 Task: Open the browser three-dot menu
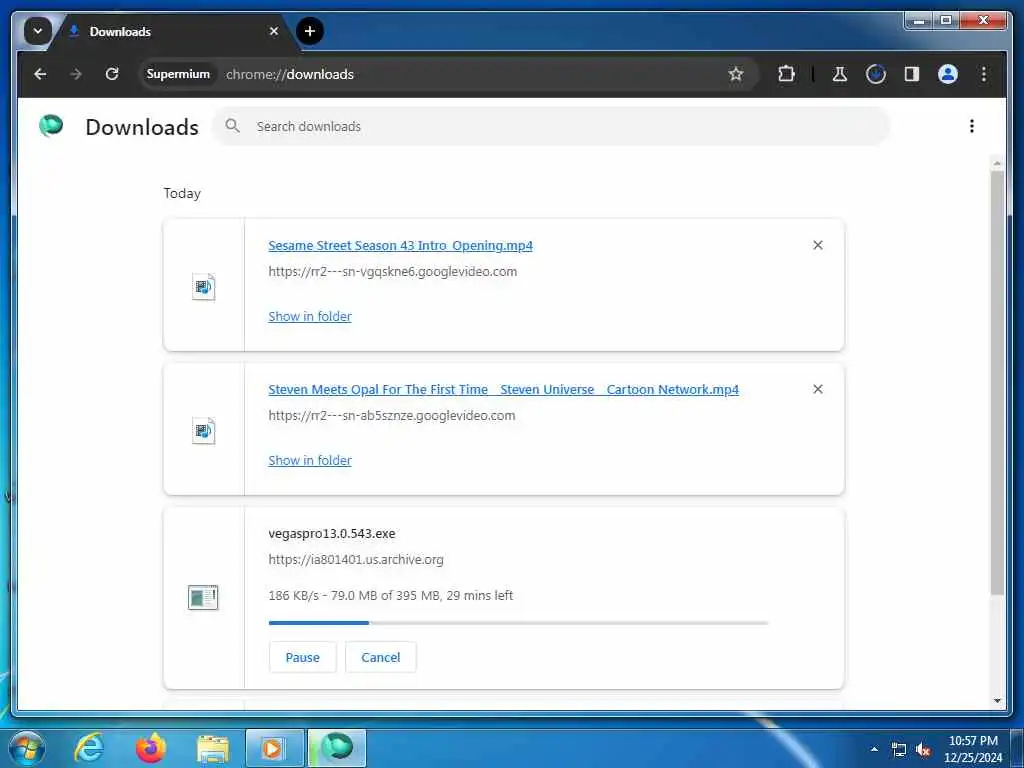coord(984,74)
